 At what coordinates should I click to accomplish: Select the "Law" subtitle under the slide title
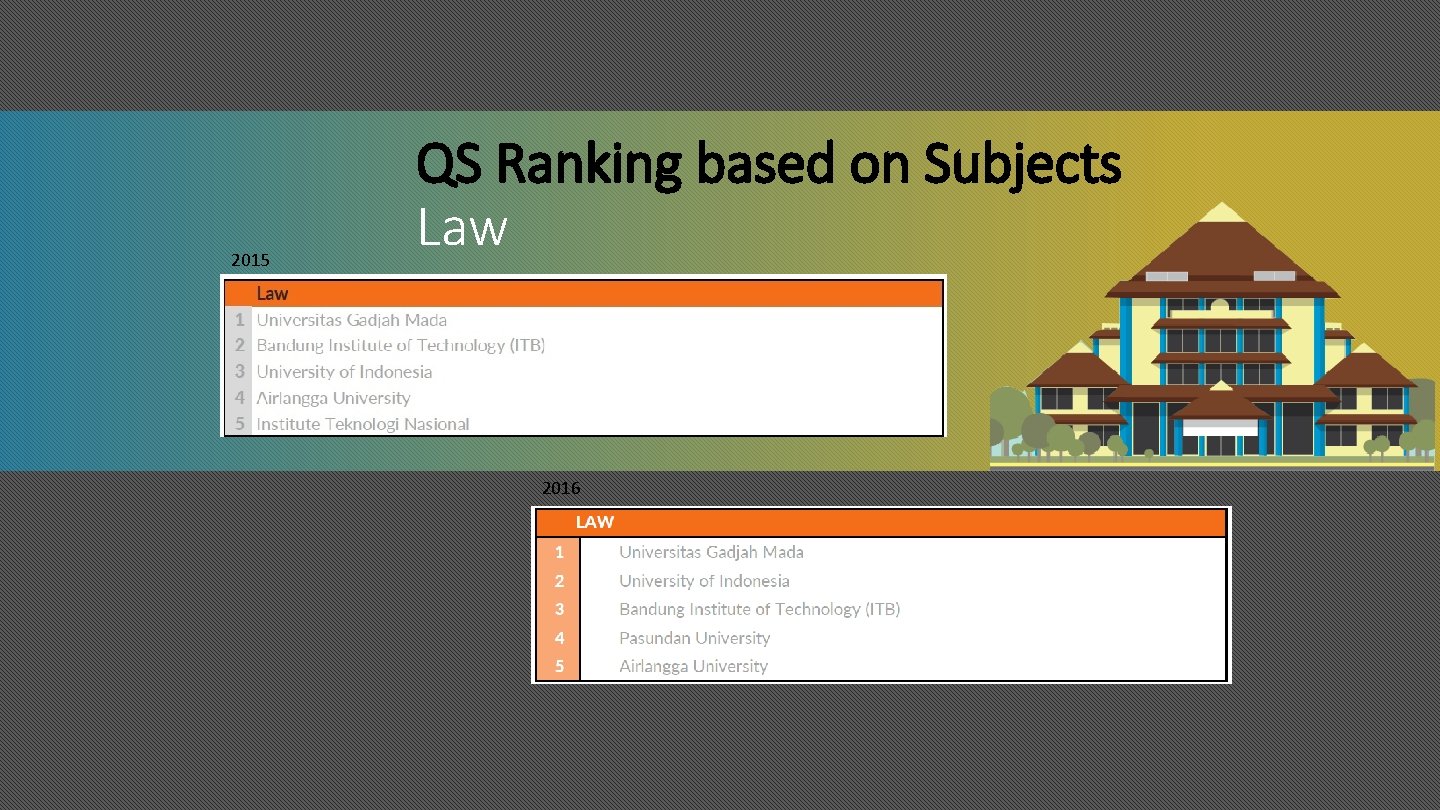tap(462, 227)
